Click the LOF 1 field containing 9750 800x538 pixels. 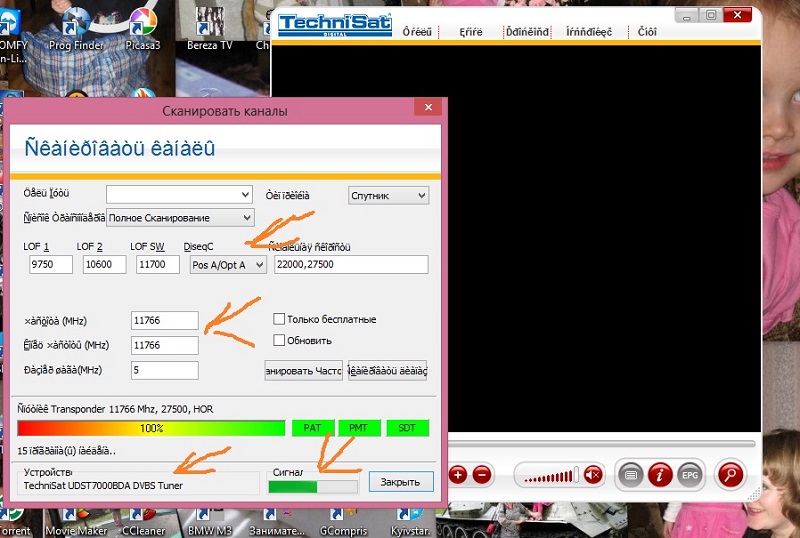(x=51, y=264)
